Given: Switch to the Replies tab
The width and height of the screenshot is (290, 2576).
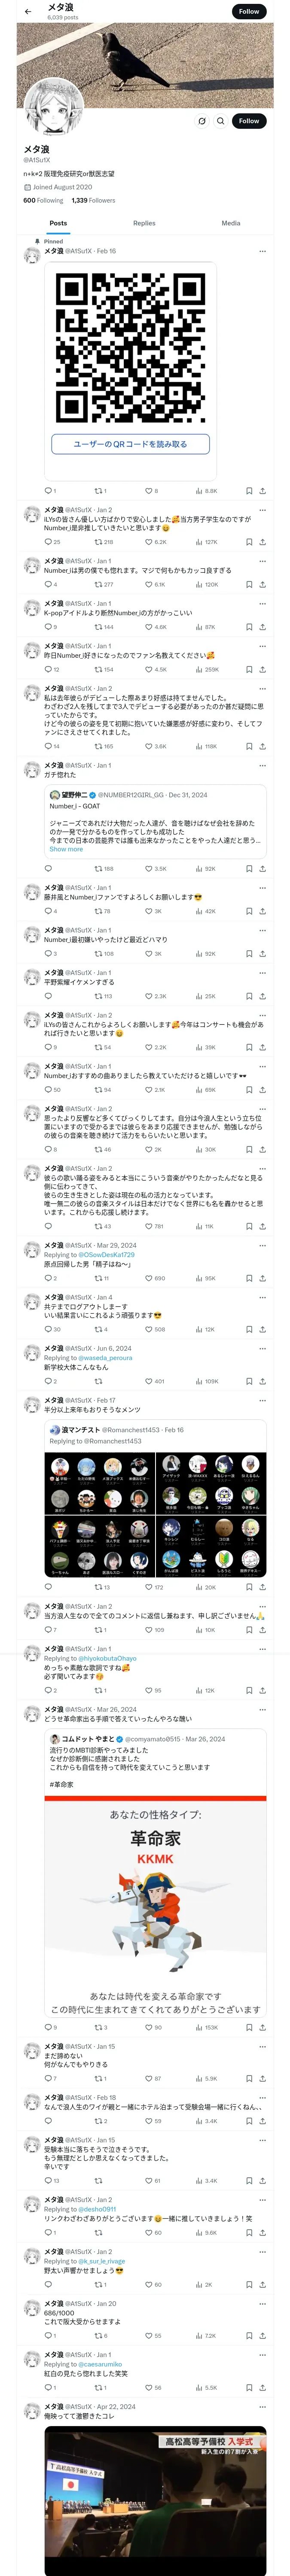Looking at the screenshot, I should click(x=144, y=223).
